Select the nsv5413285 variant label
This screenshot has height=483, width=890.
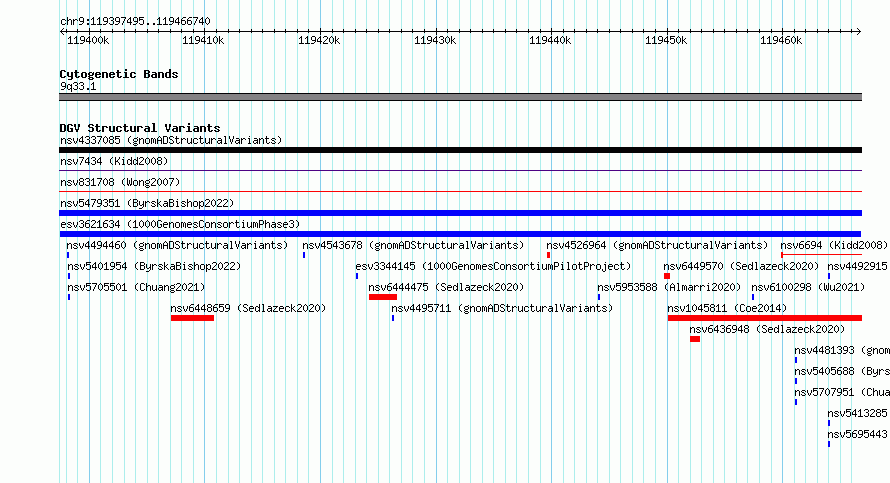tap(857, 413)
